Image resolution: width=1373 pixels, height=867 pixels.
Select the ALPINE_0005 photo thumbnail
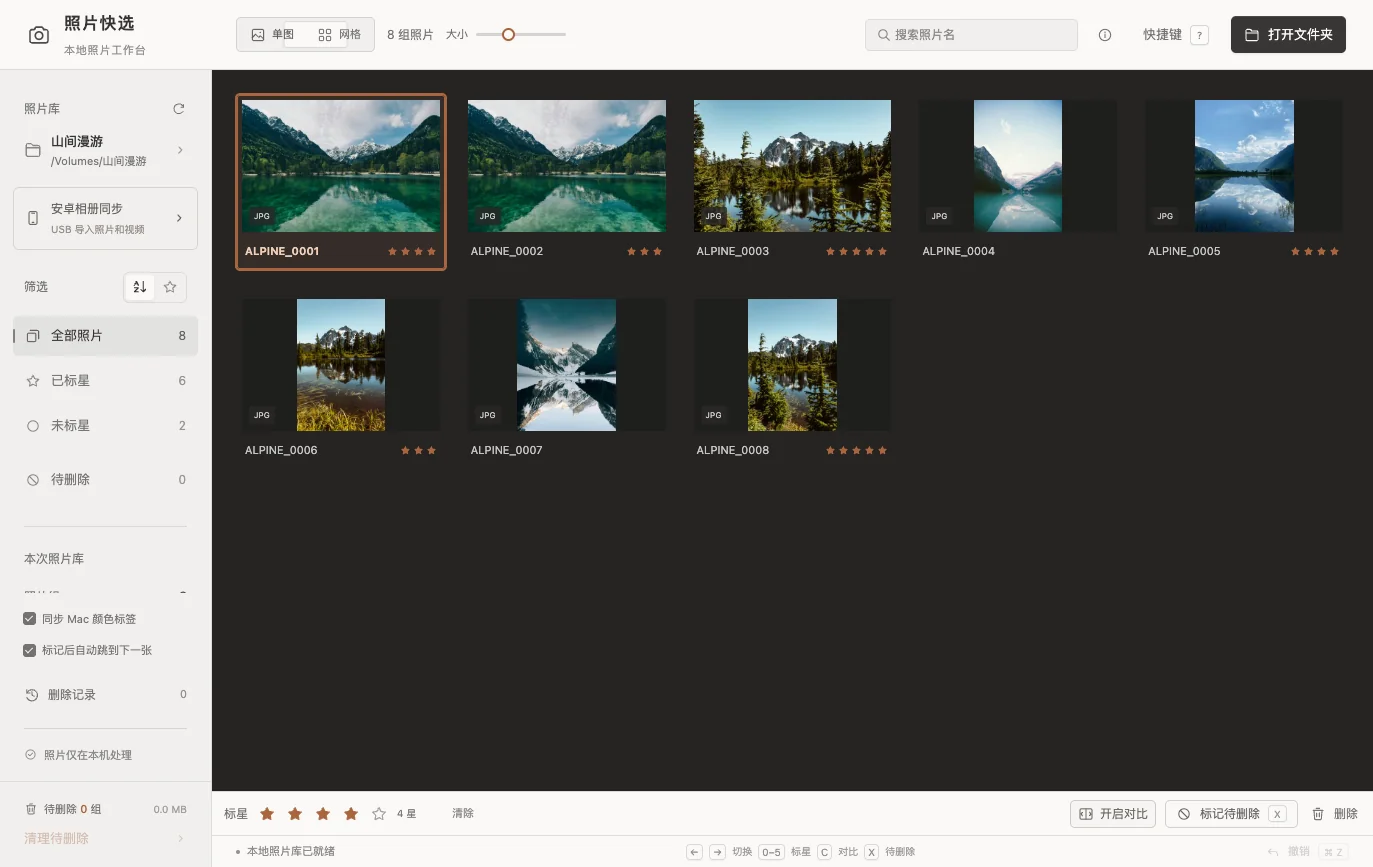click(1244, 166)
